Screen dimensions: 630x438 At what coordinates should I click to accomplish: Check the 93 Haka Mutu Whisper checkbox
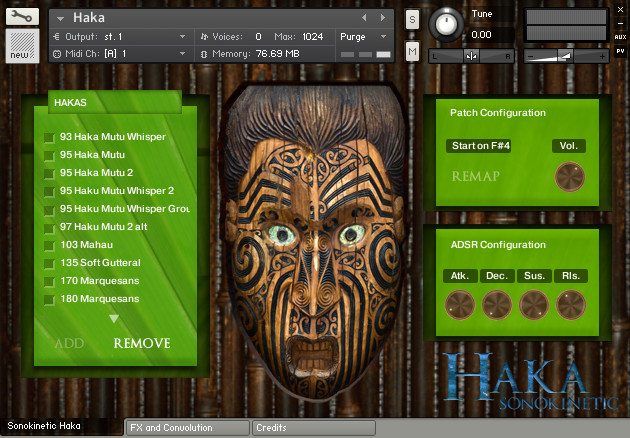48,137
